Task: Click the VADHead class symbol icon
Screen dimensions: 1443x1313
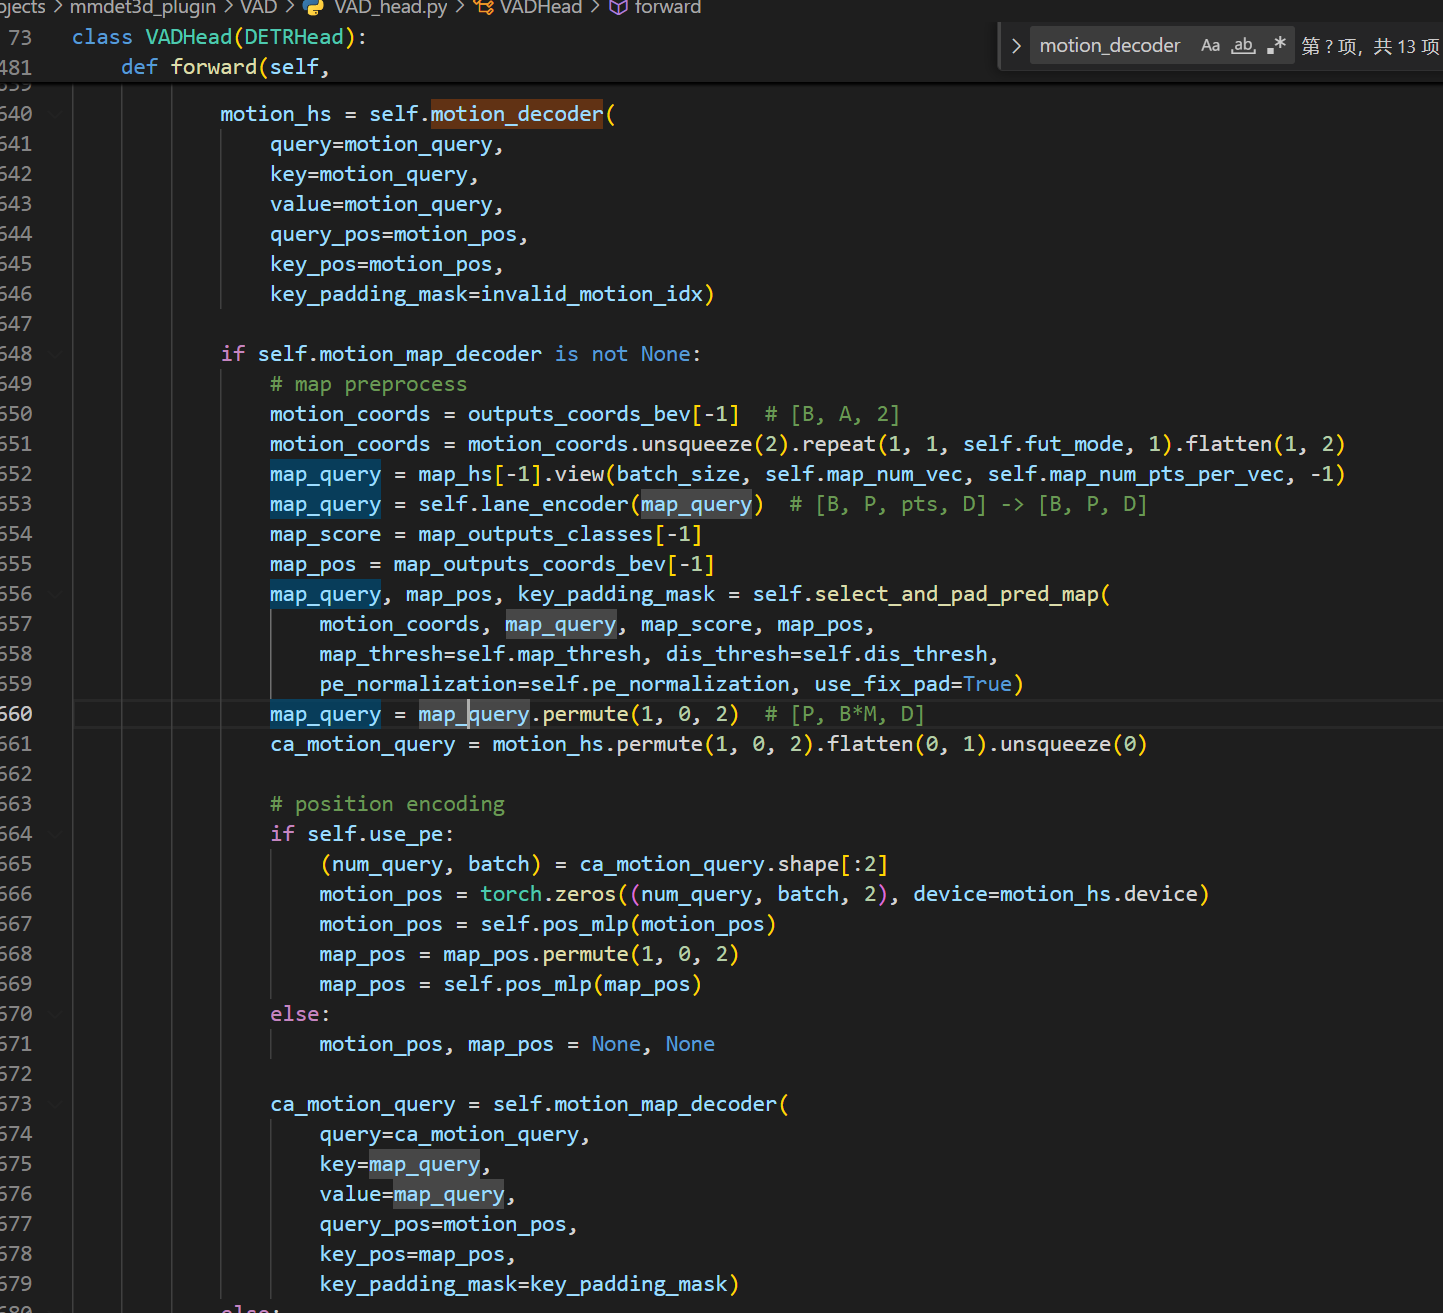Action: [484, 8]
